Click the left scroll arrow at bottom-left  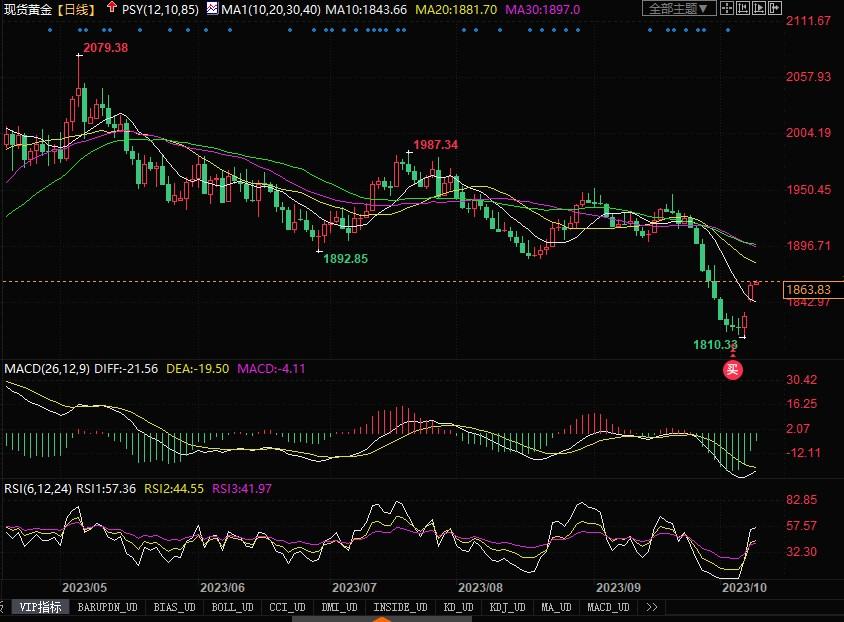(4, 607)
